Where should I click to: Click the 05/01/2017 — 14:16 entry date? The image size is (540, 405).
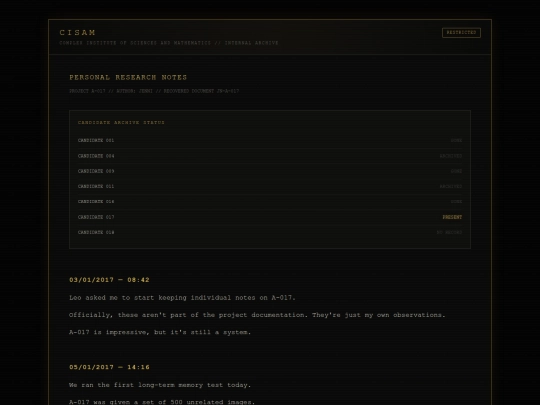(x=109, y=367)
